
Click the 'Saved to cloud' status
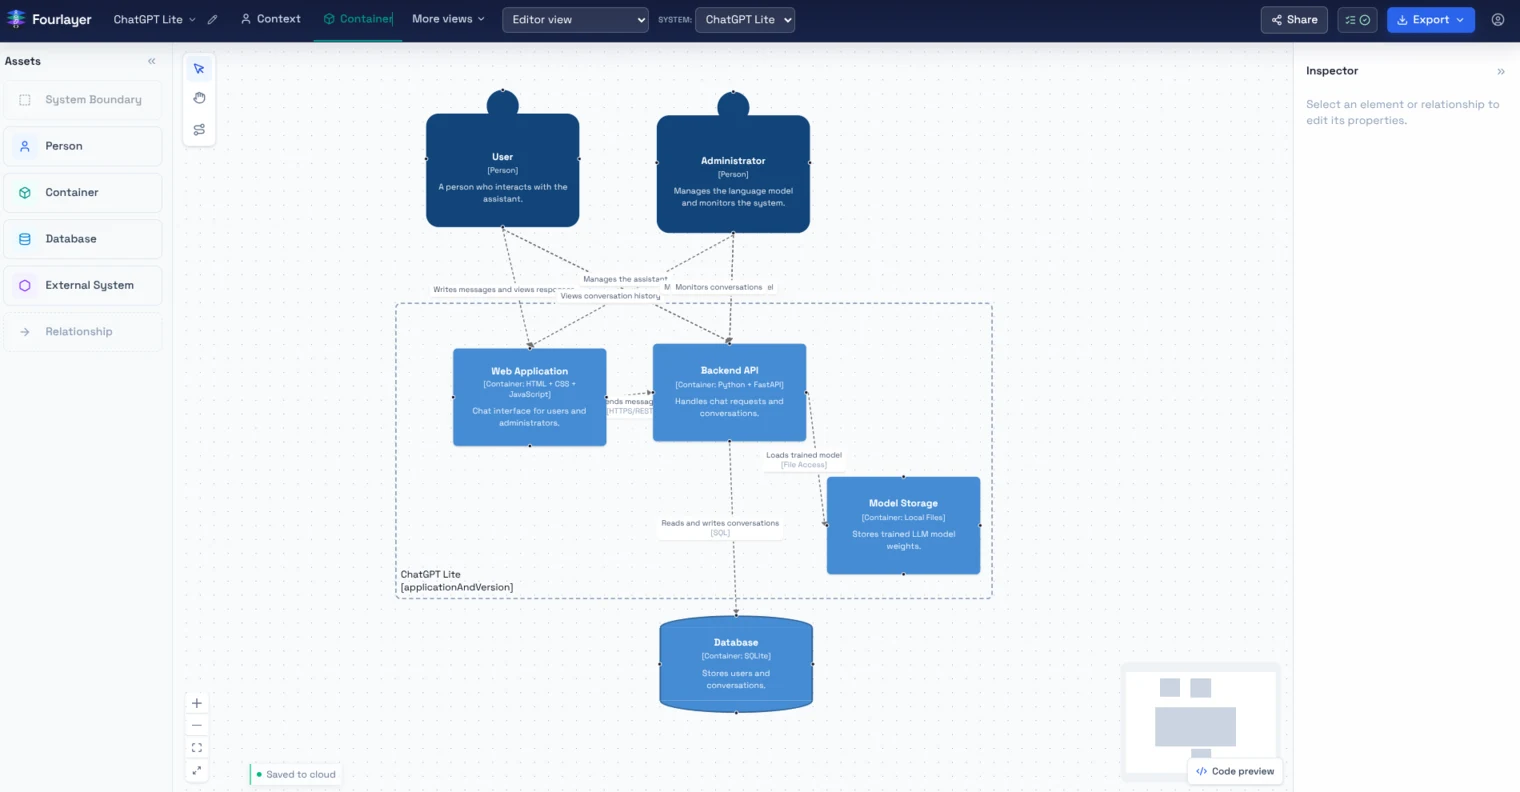click(296, 774)
